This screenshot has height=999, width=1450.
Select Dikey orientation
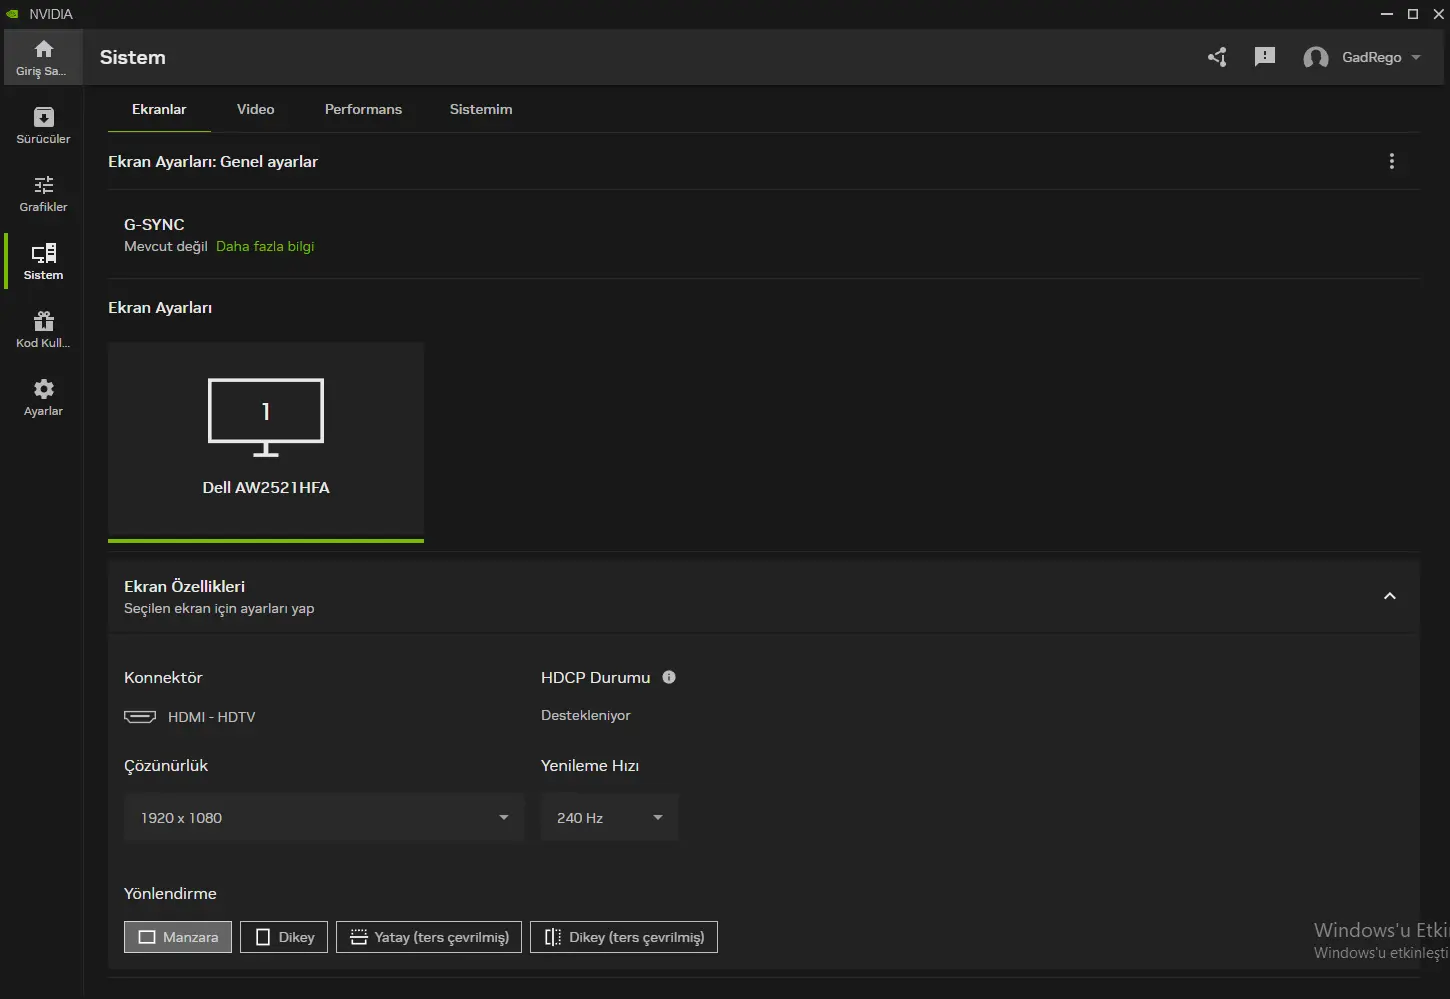[284, 937]
